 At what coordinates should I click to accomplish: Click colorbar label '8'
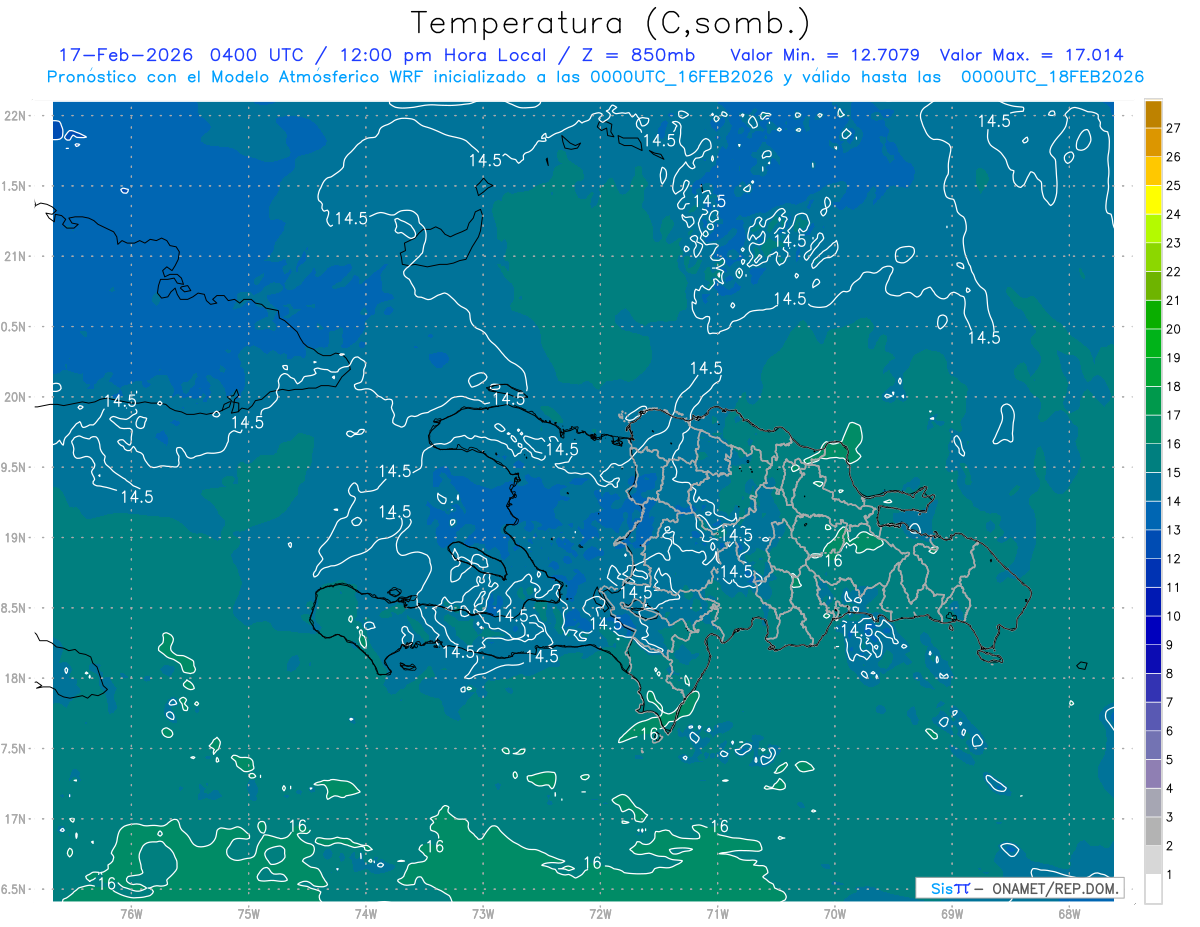(x=1171, y=674)
